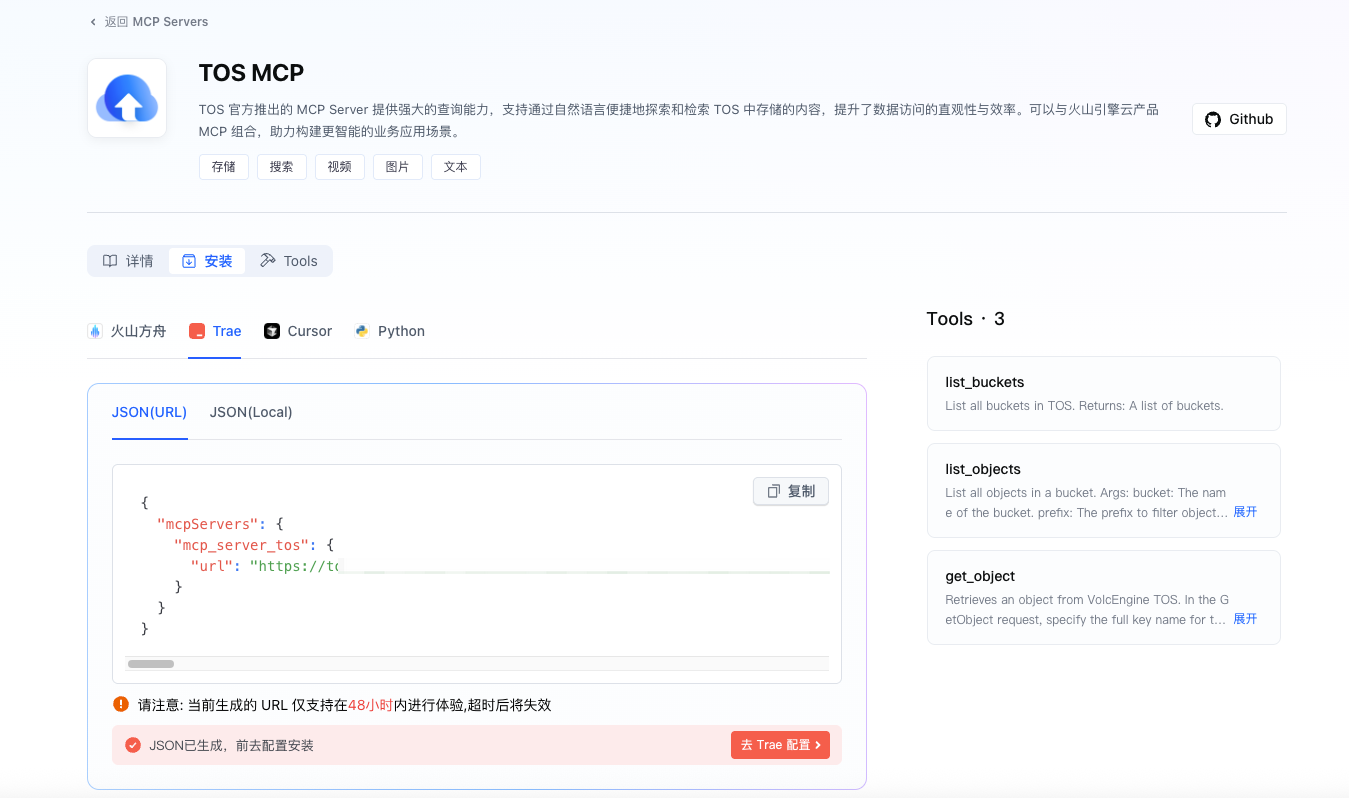Select the 文本 tag
The width and height of the screenshot is (1349, 798).
pyautogui.click(x=456, y=167)
